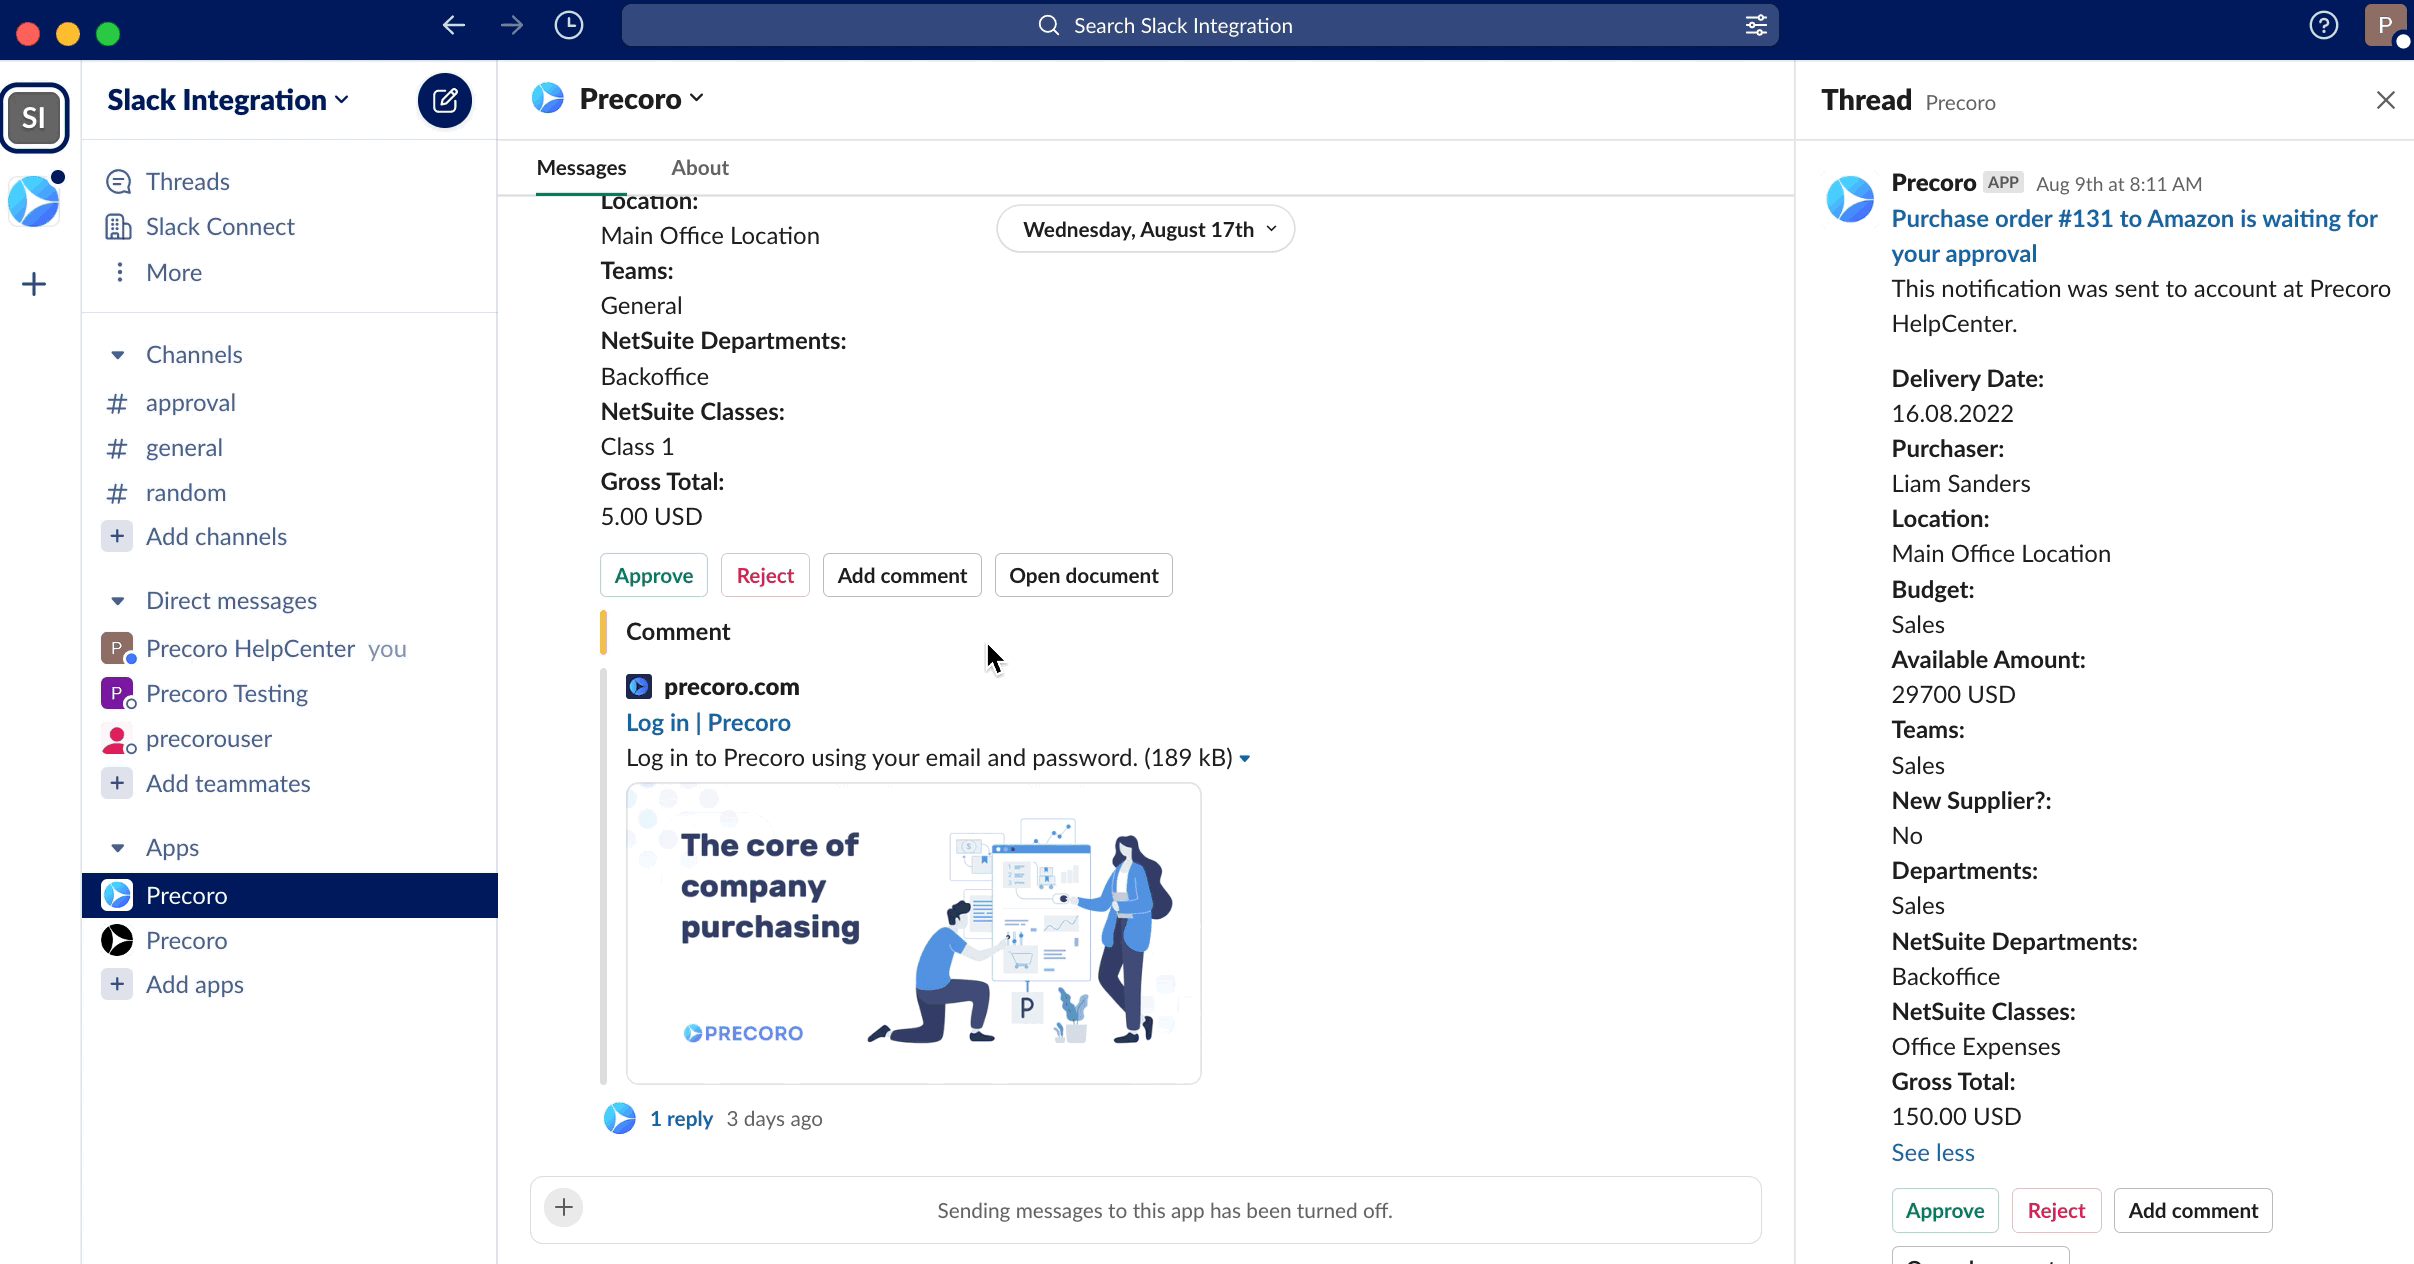Image resolution: width=2414 pixels, height=1264 pixels.
Task: Reject purchase order in thread
Action: point(2056,1211)
